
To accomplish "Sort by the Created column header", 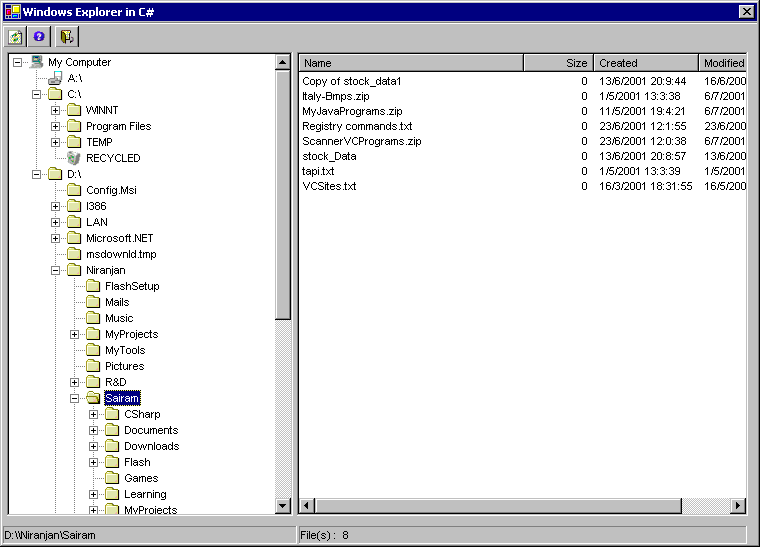I will [646, 63].
